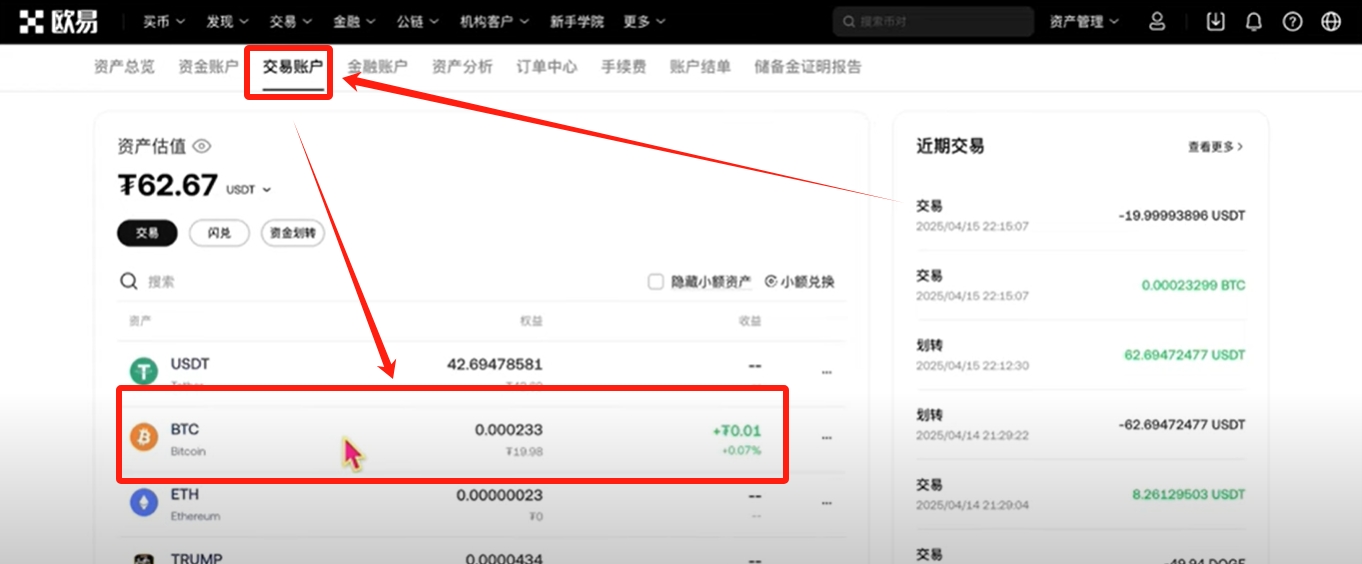This screenshot has width=1362, height=564.
Task: Click the 权益 column header
Action: 531,321
